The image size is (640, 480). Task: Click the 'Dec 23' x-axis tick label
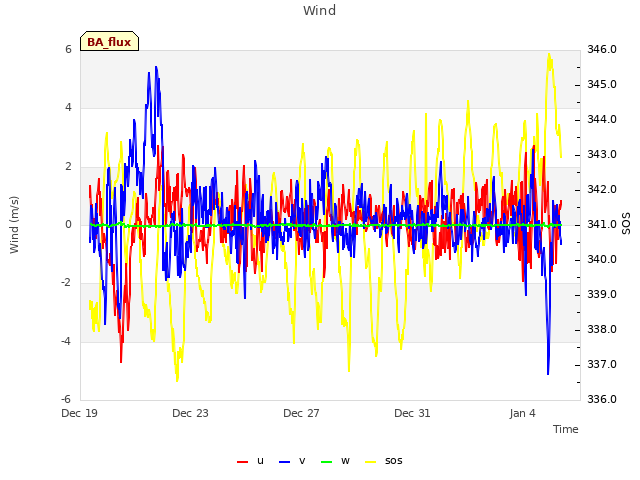(x=190, y=413)
